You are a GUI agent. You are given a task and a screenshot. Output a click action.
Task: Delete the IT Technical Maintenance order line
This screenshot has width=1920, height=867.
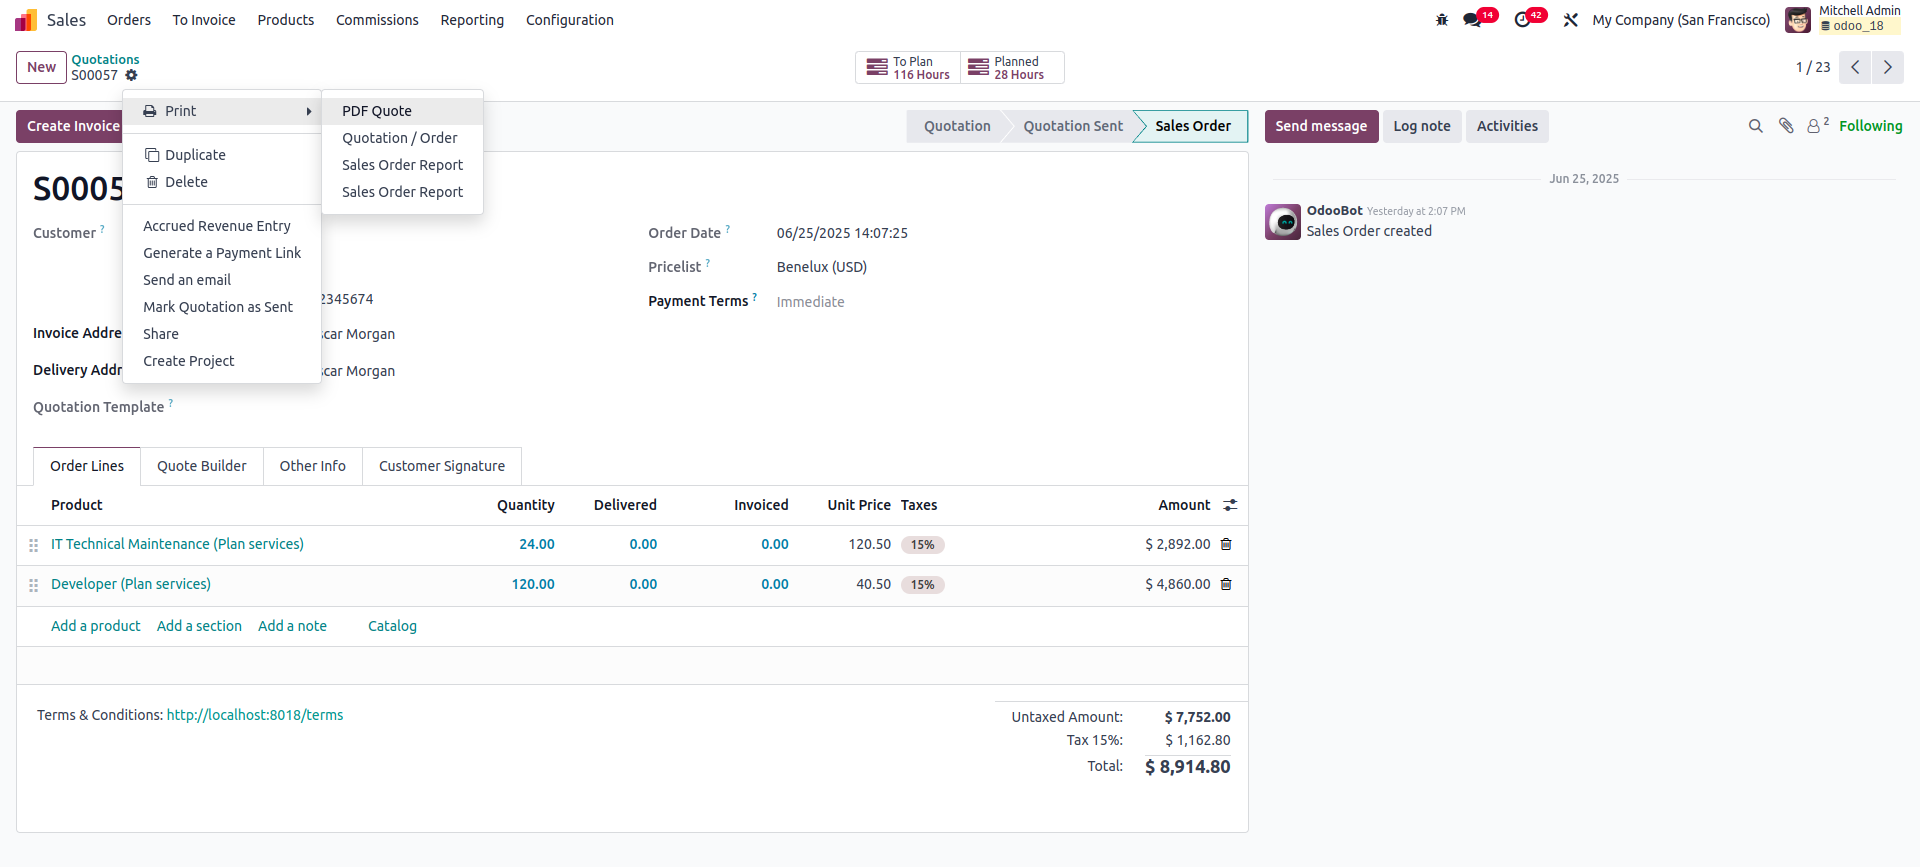pos(1226,545)
